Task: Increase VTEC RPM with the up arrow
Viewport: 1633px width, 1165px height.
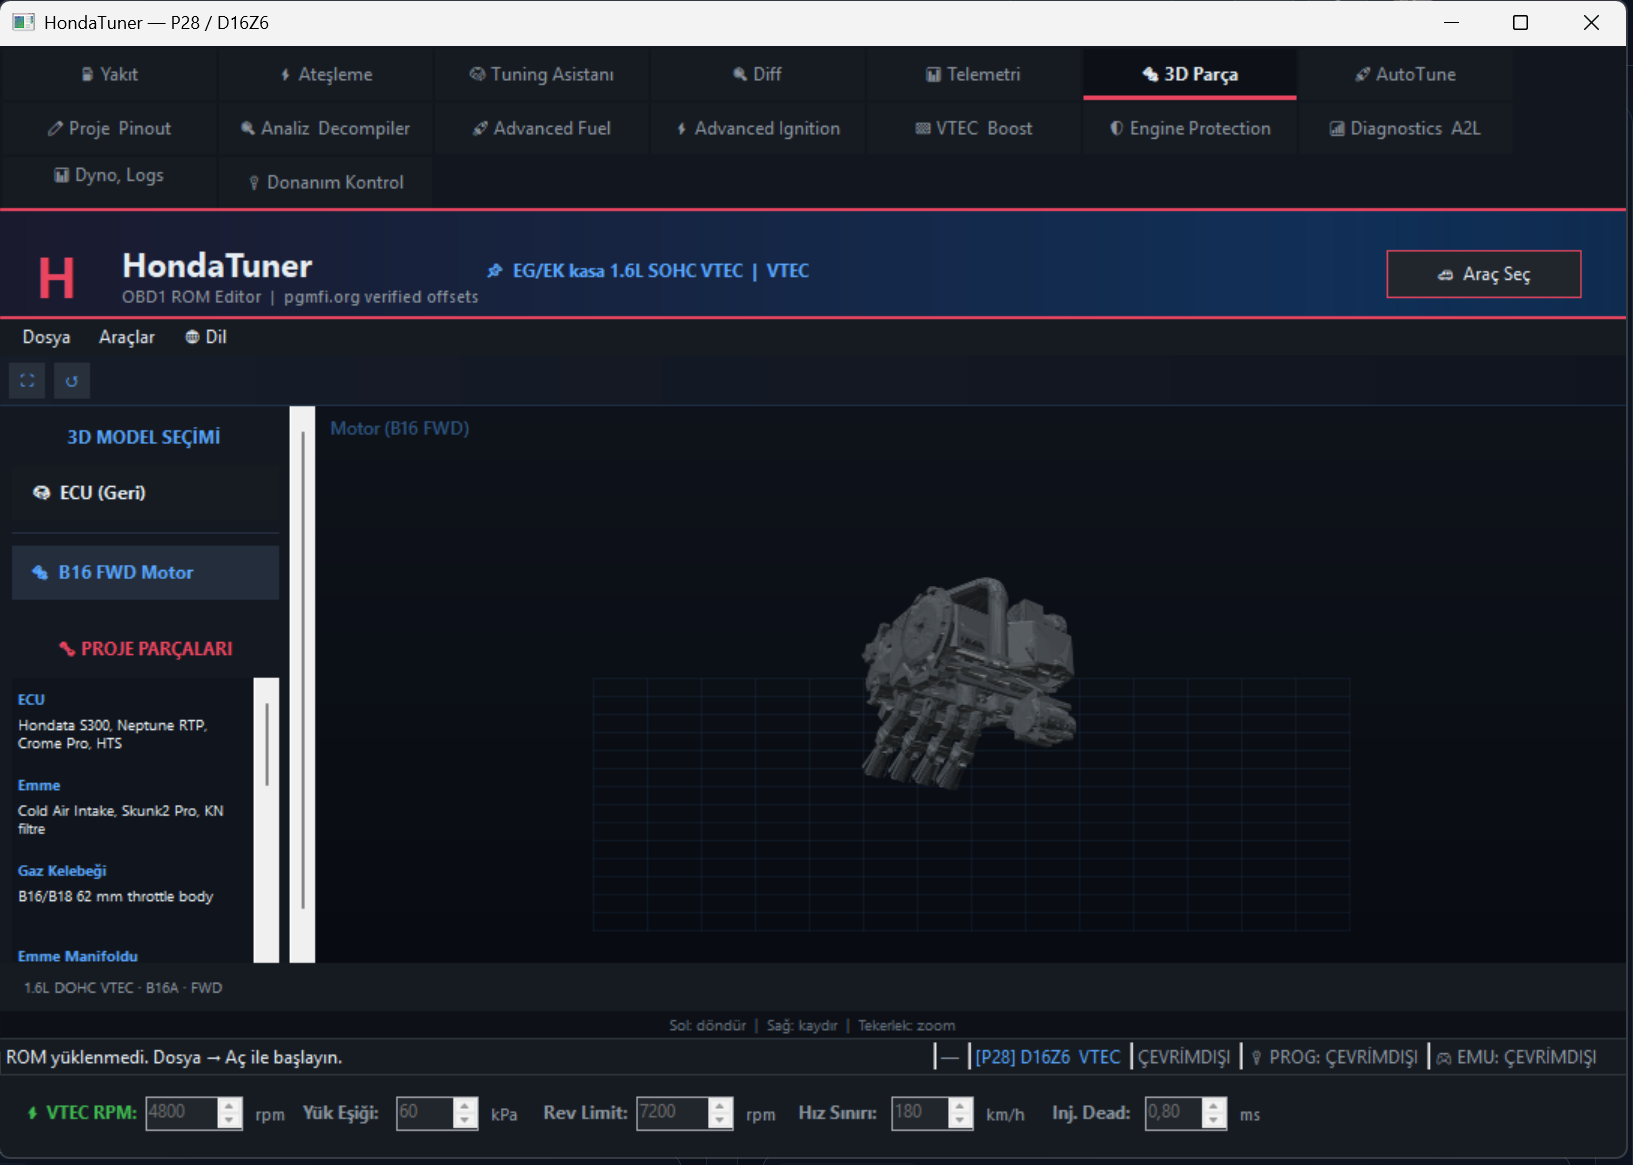Action: pyautogui.click(x=230, y=1106)
